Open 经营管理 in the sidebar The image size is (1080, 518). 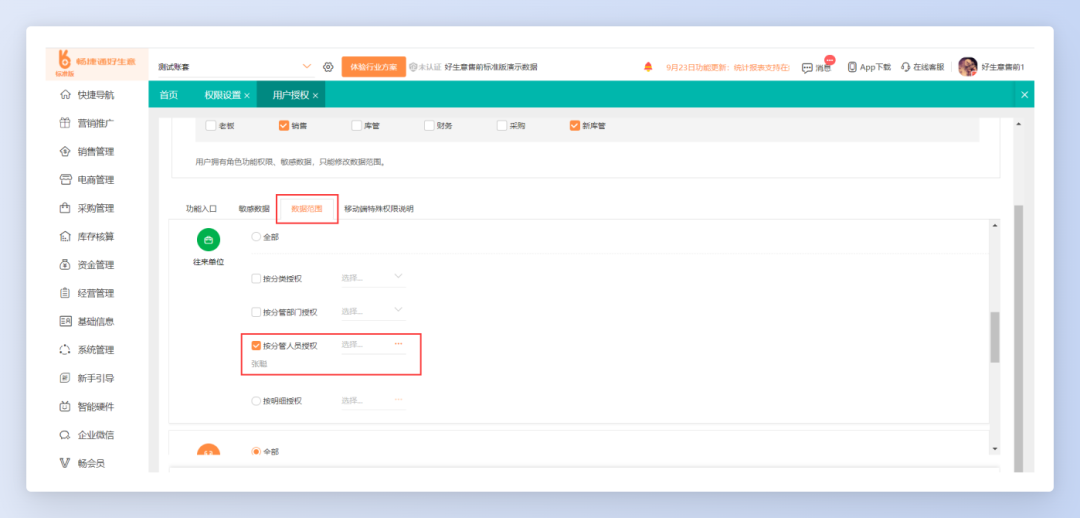click(87, 293)
